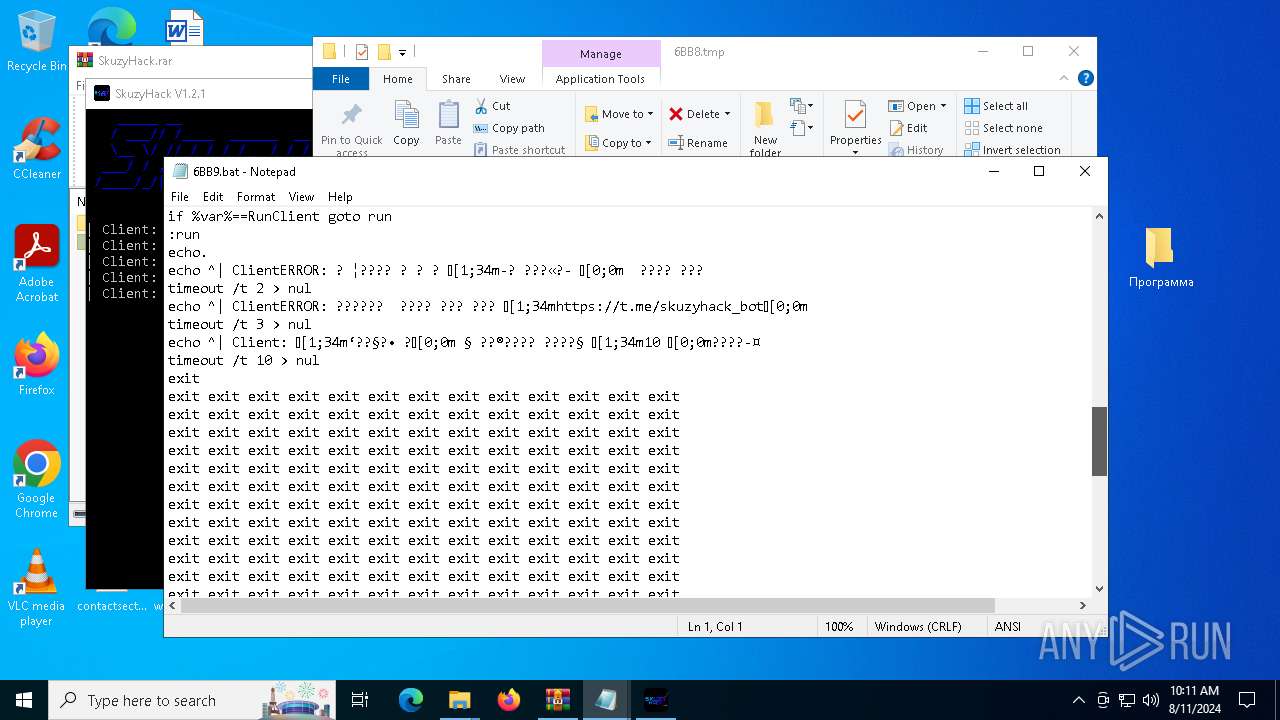
Task: Switch to the View tab in Explorer
Action: coord(512,79)
